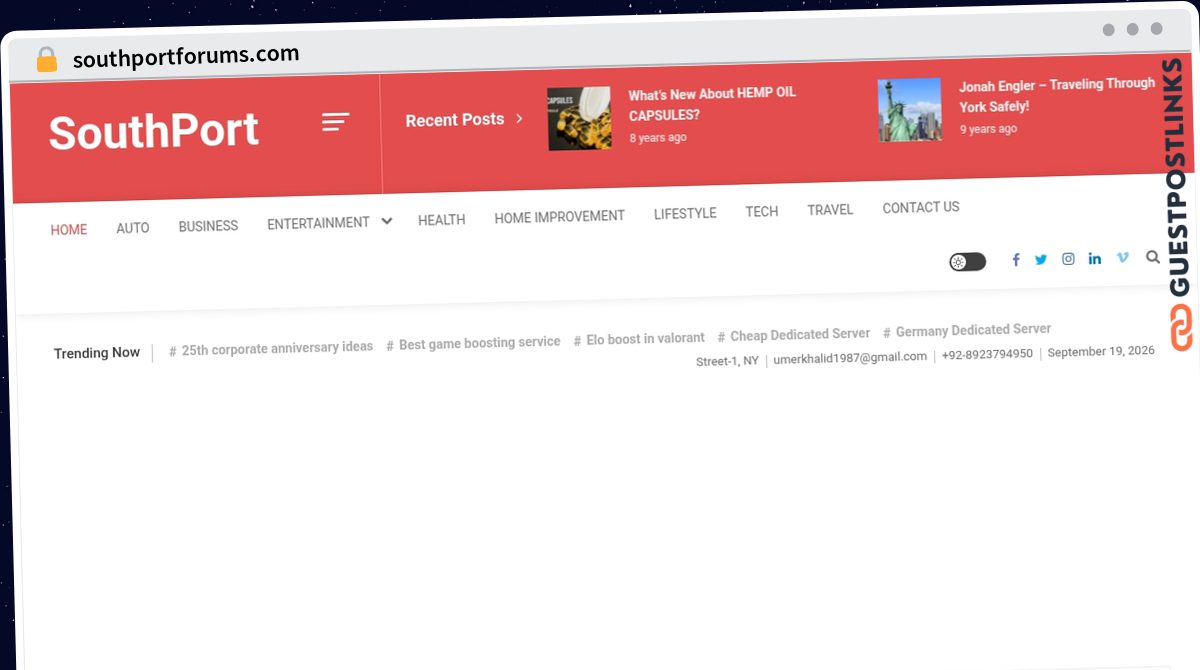Visit the Instagram social icon
Screen dimensions: 1200x670
click(x=1068, y=259)
